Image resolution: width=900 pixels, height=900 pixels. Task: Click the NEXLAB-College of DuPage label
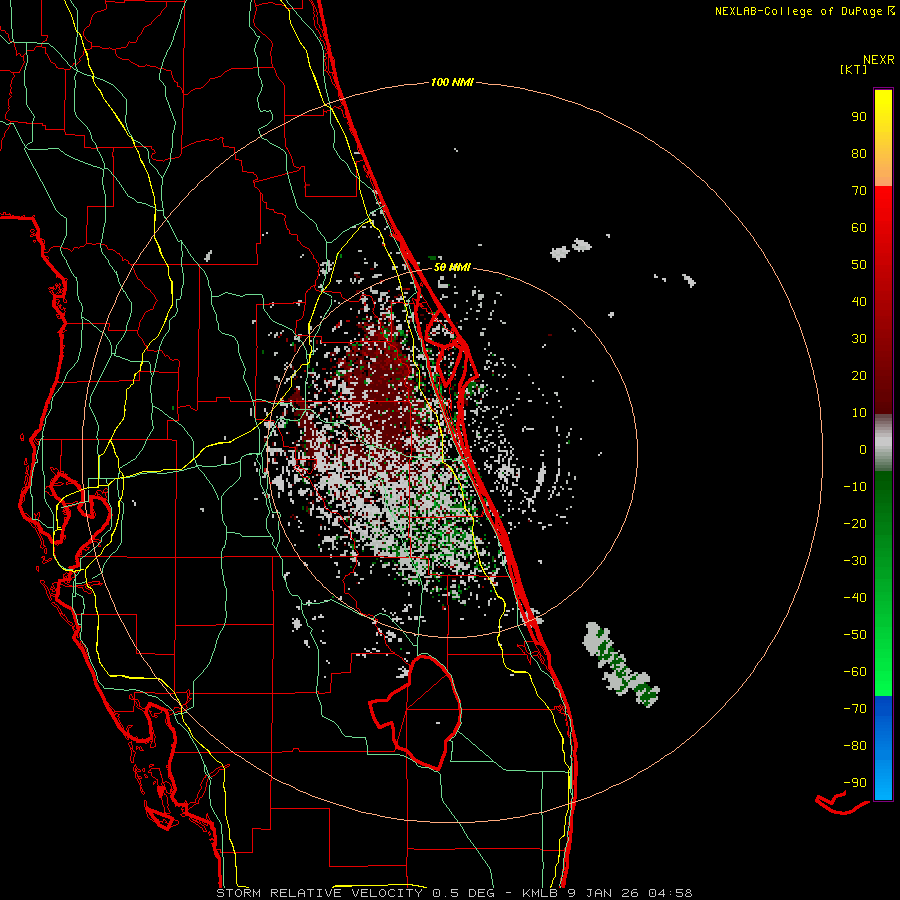click(x=798, y=11)
